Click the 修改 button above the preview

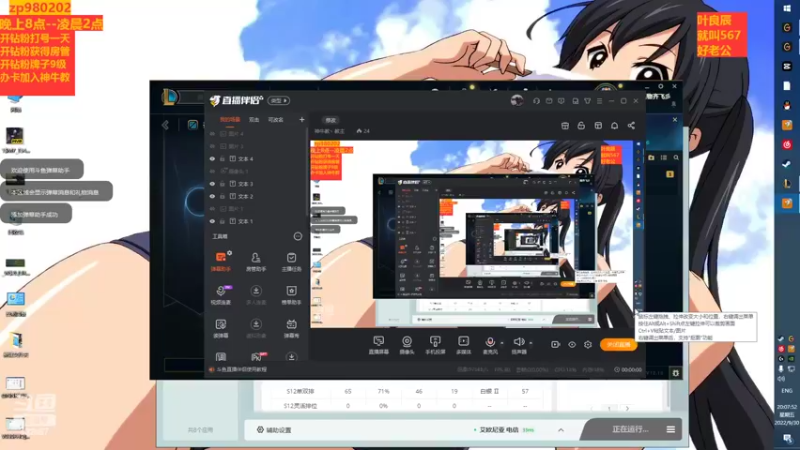(x=331, y=120)
